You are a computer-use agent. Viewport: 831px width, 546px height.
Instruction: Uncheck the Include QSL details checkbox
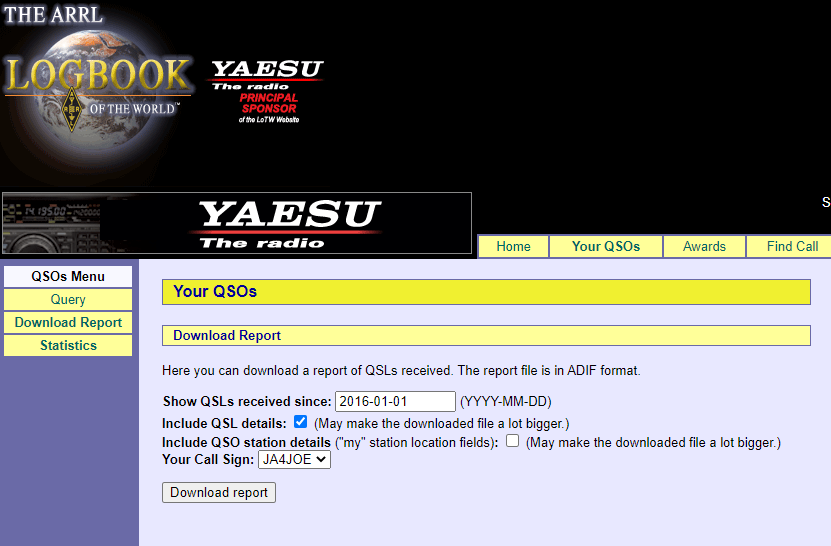[x=300, y=422]
